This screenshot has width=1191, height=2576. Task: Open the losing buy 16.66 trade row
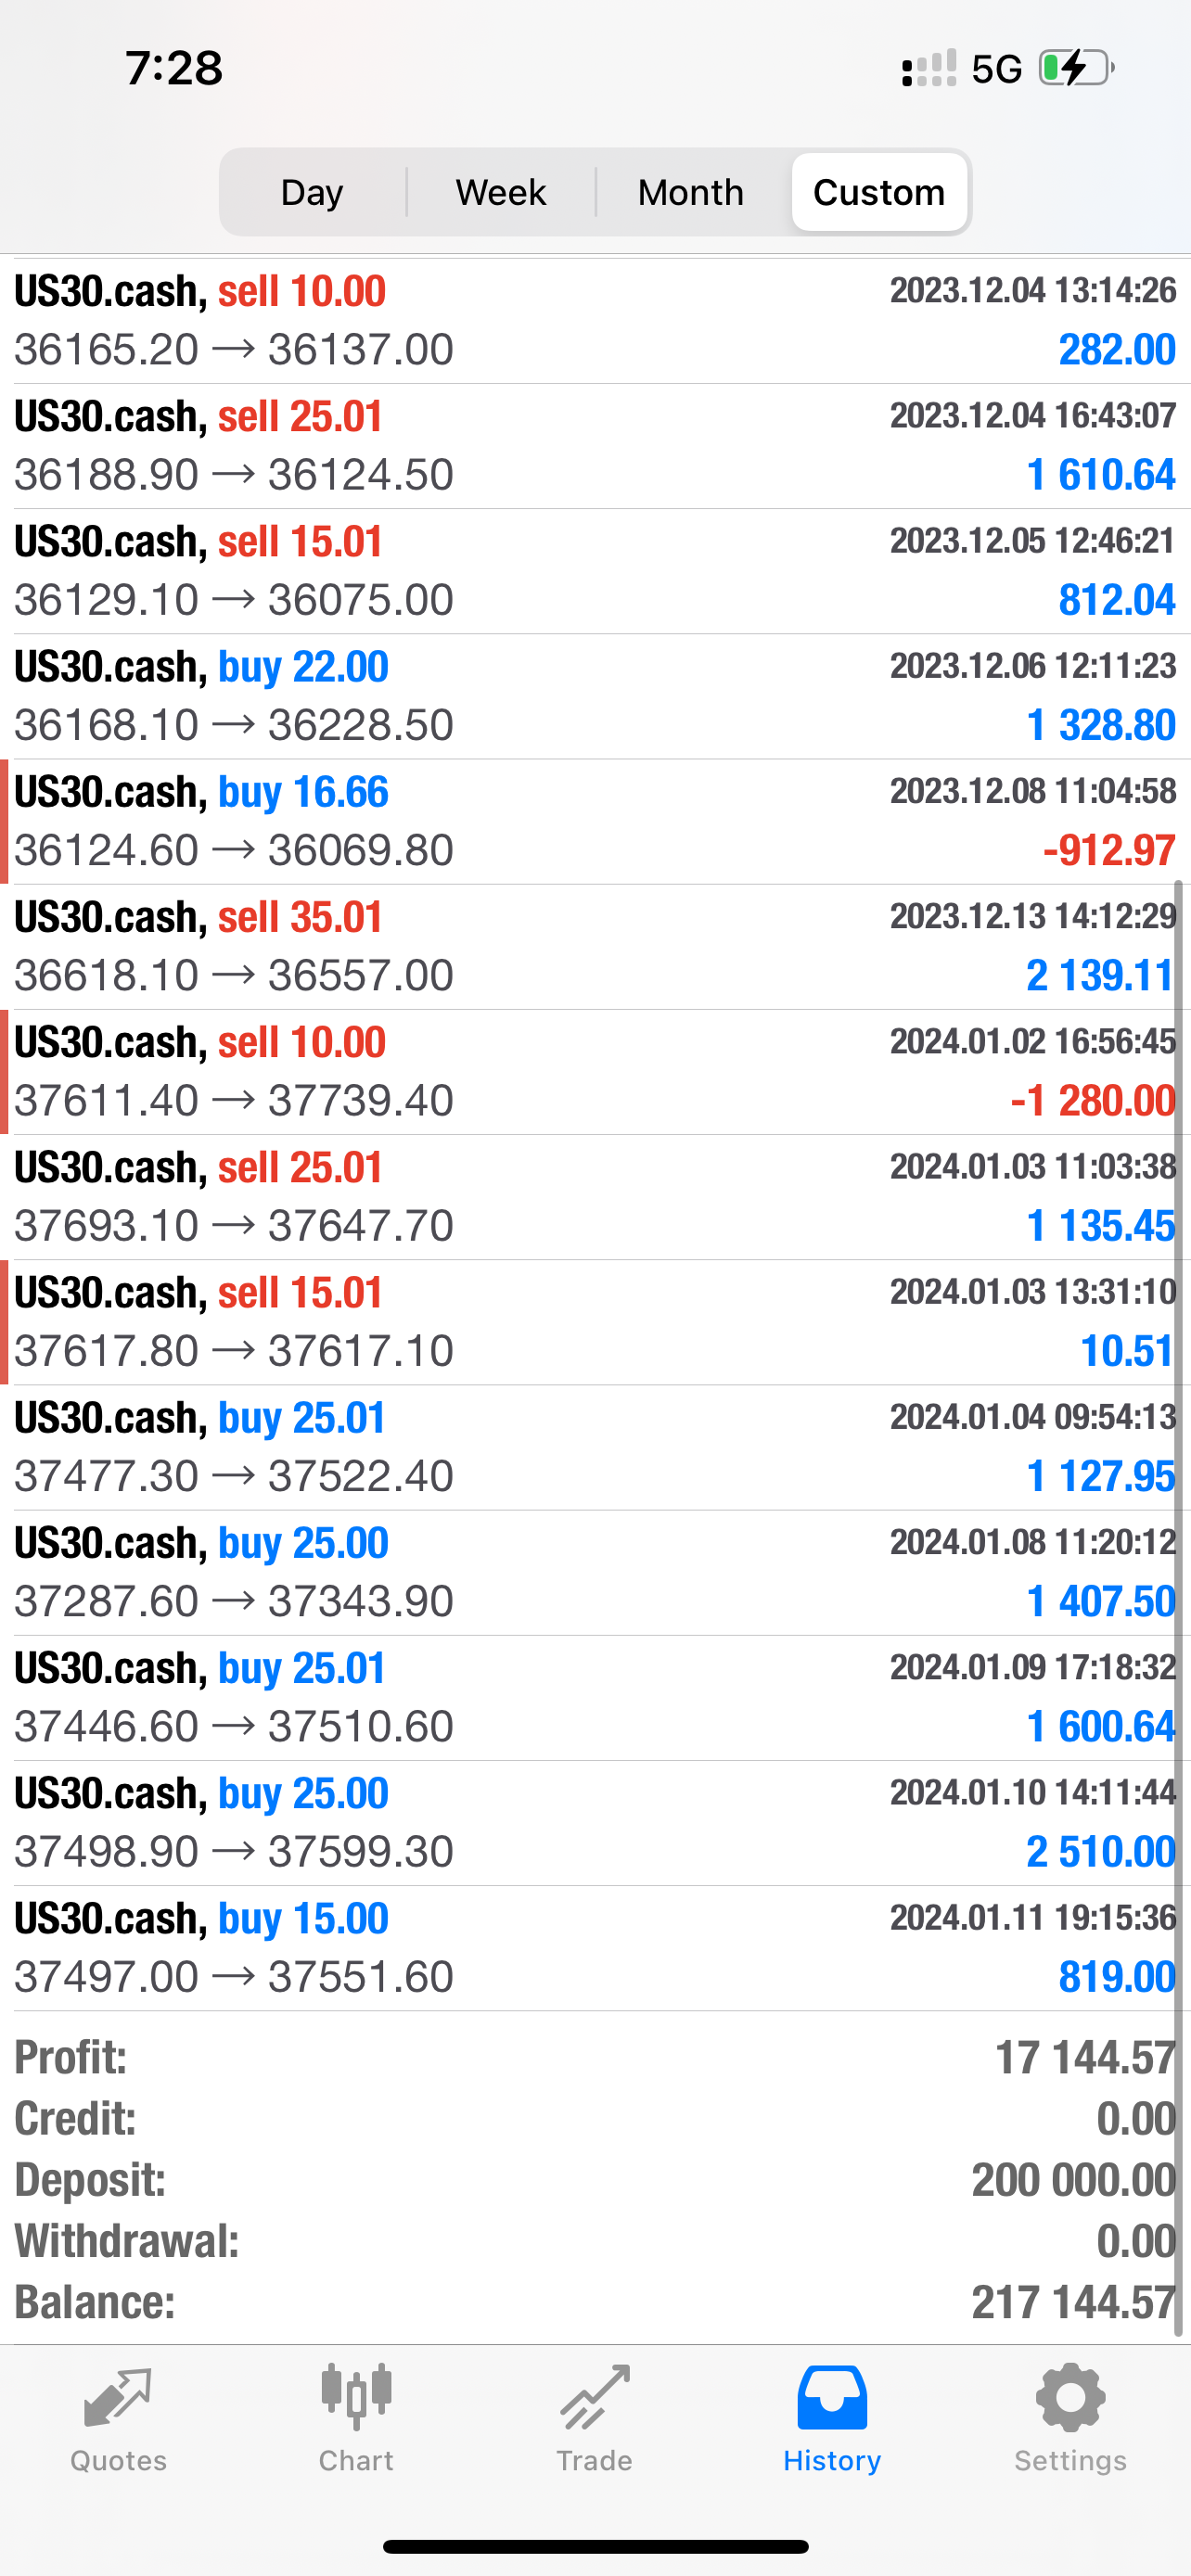[595, 821]
